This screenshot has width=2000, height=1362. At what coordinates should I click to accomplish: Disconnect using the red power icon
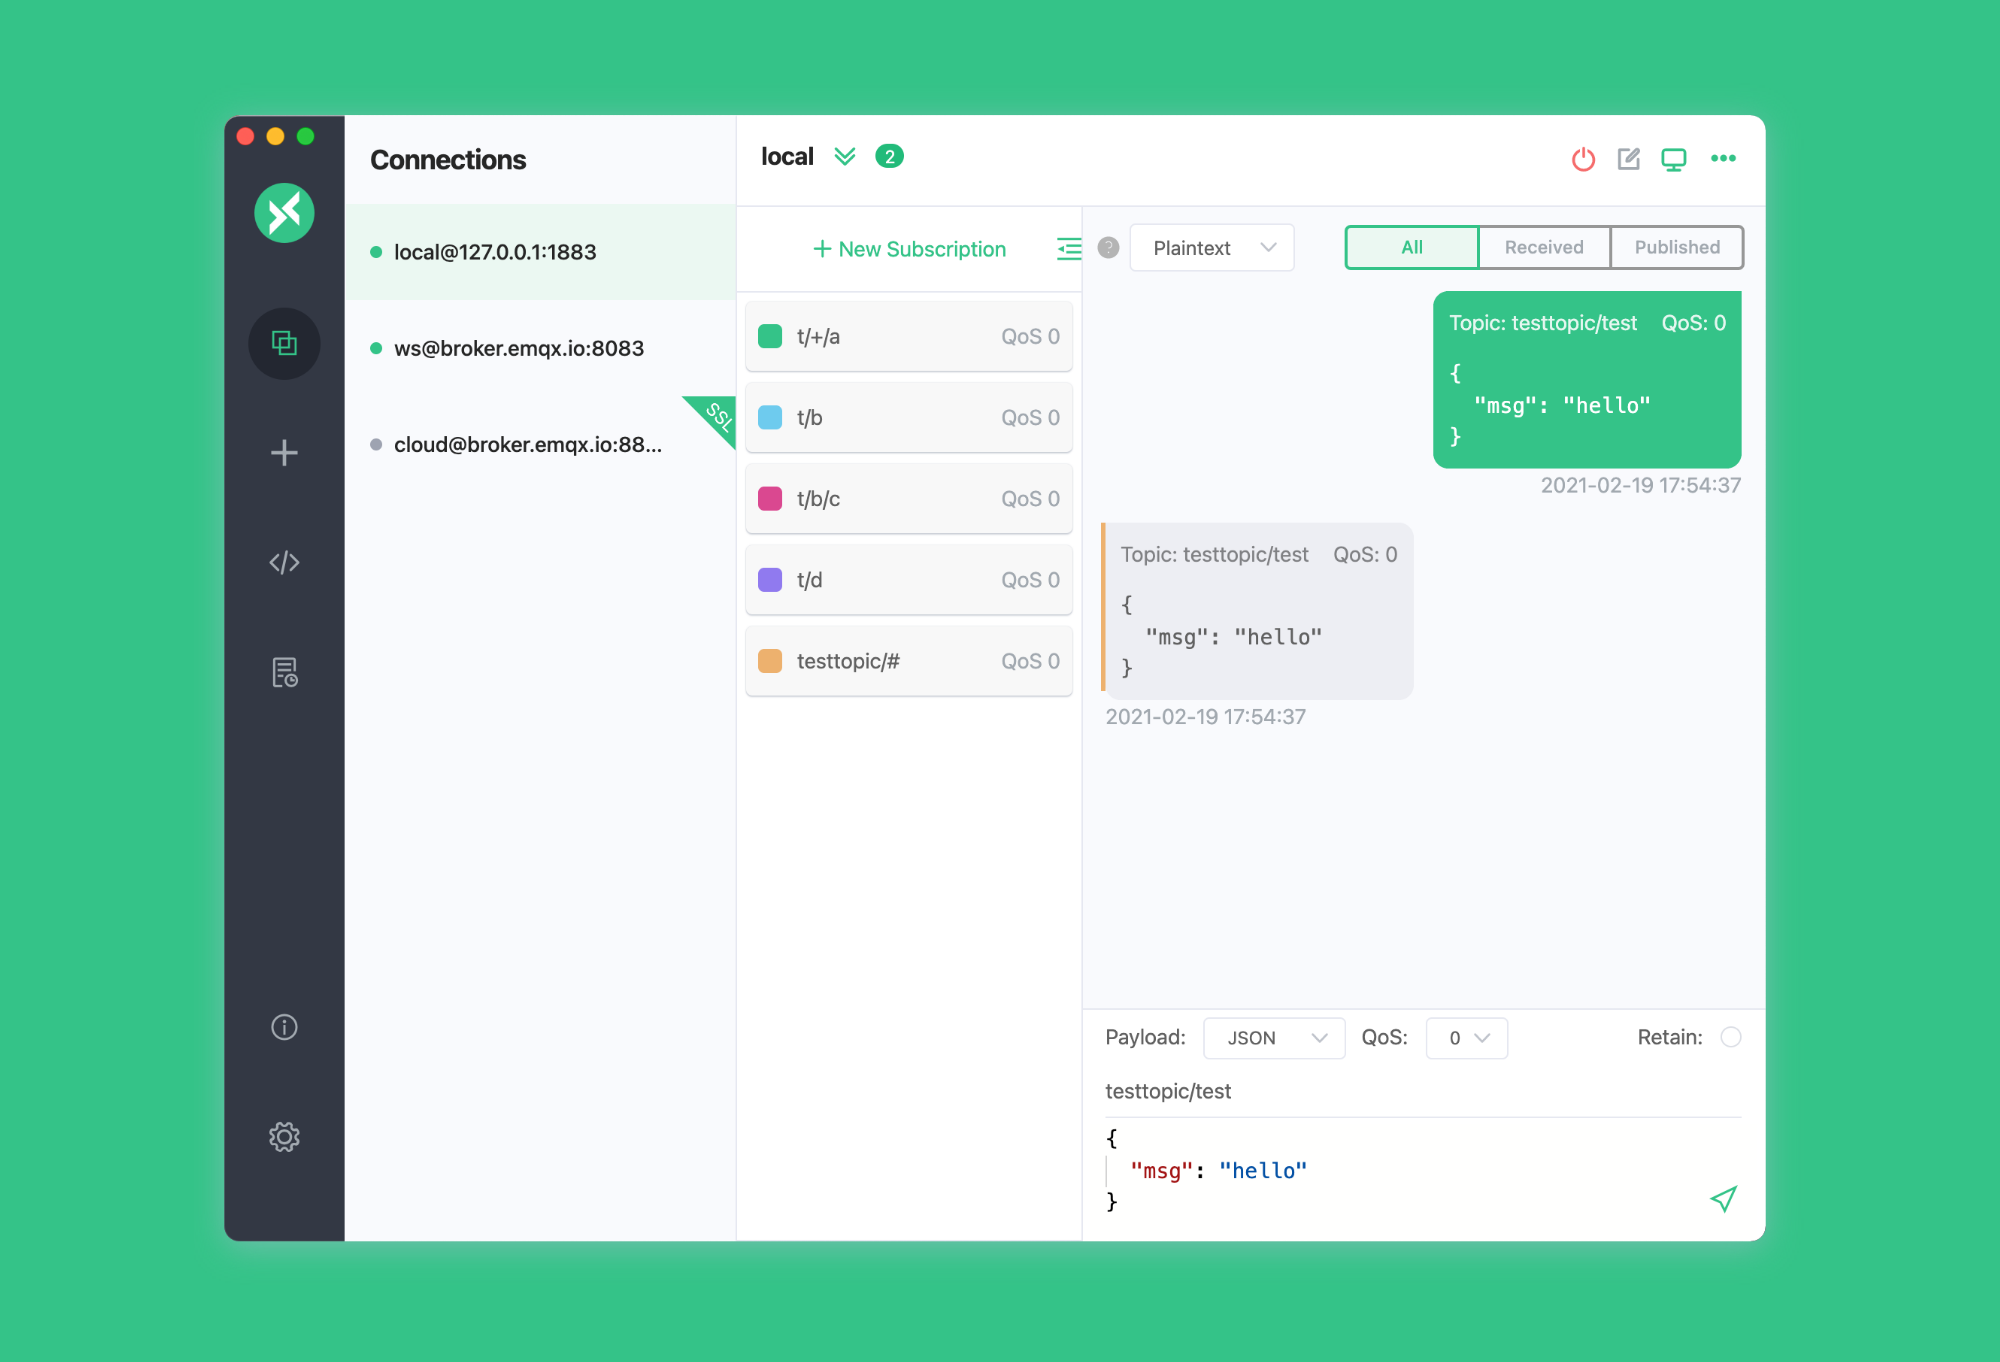click(x=1583, y=159)
